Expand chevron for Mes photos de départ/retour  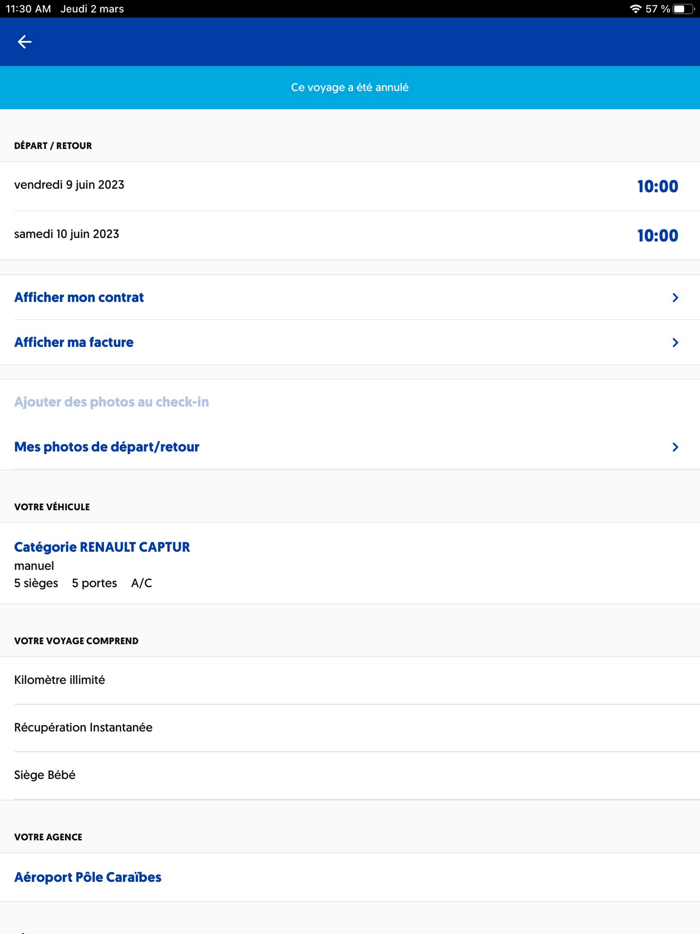675,447
